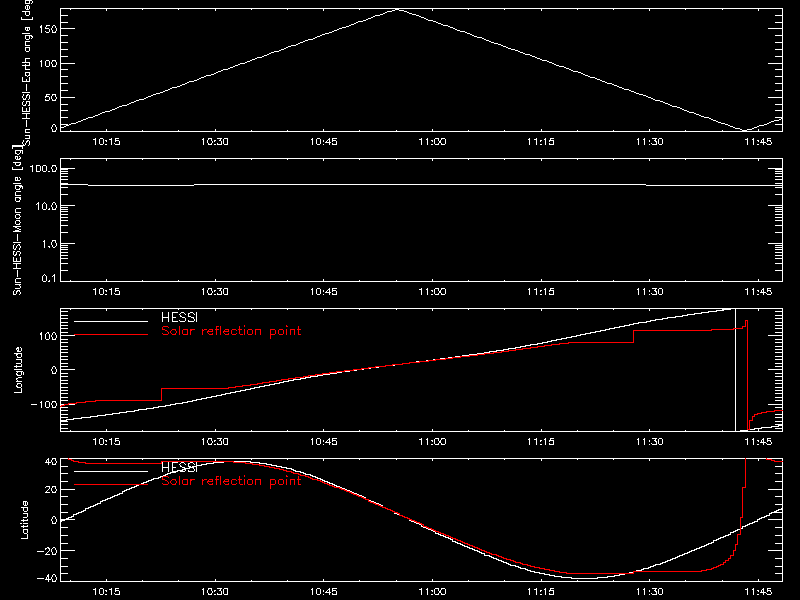Viewport: 800px width, 600px height.
Task: Click 11:45 time label under Earth angle plot
Action: coord(758,142)
